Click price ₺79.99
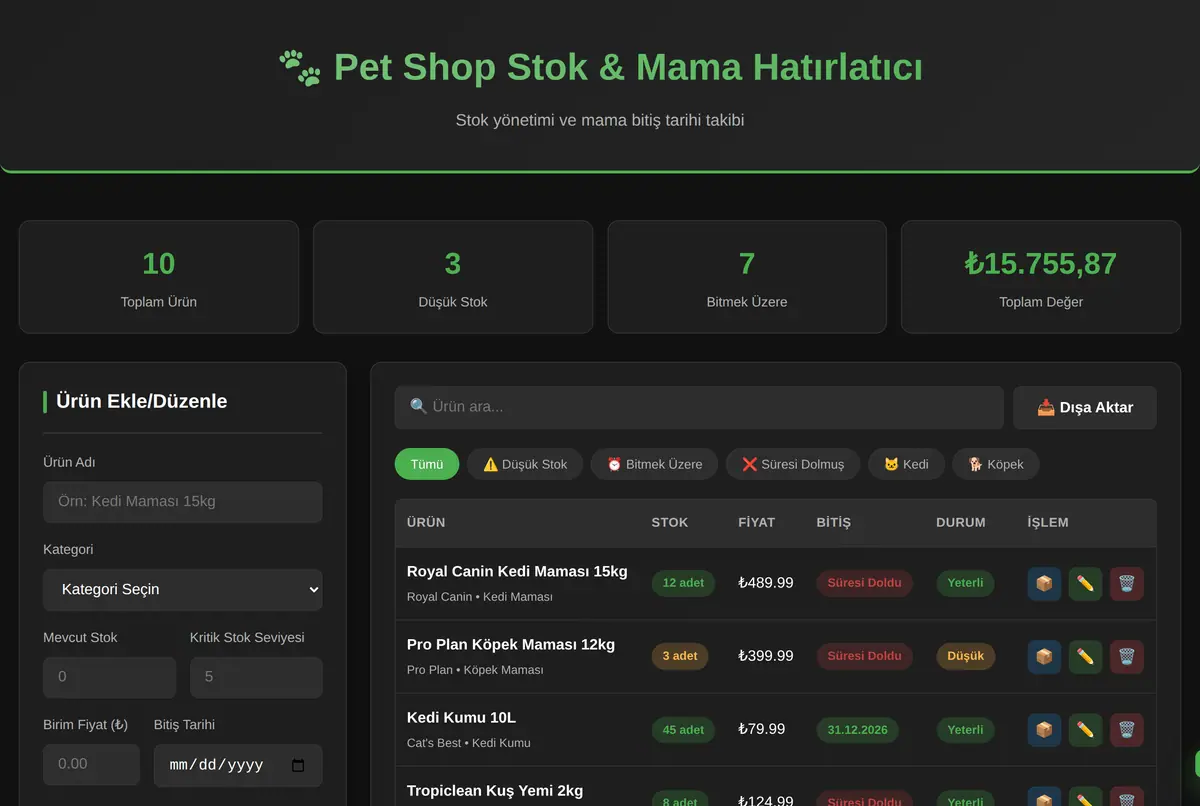Screen dimensions: 1200x806 click(x=762, y=730)
